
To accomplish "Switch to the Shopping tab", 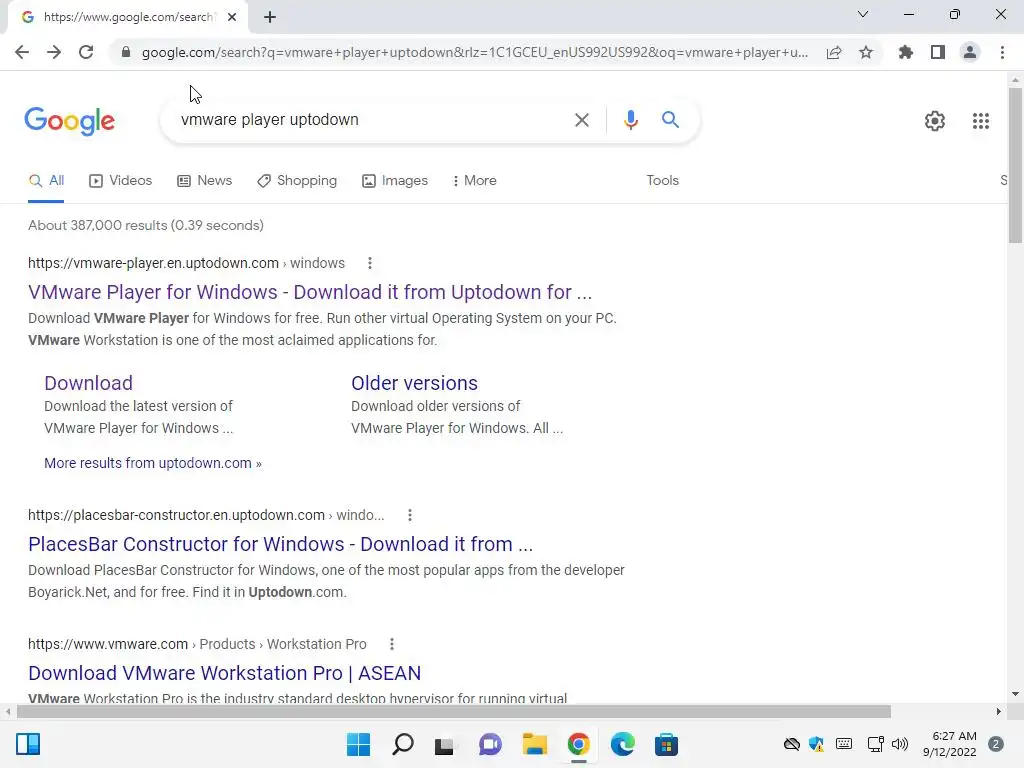I will point(297,181).
